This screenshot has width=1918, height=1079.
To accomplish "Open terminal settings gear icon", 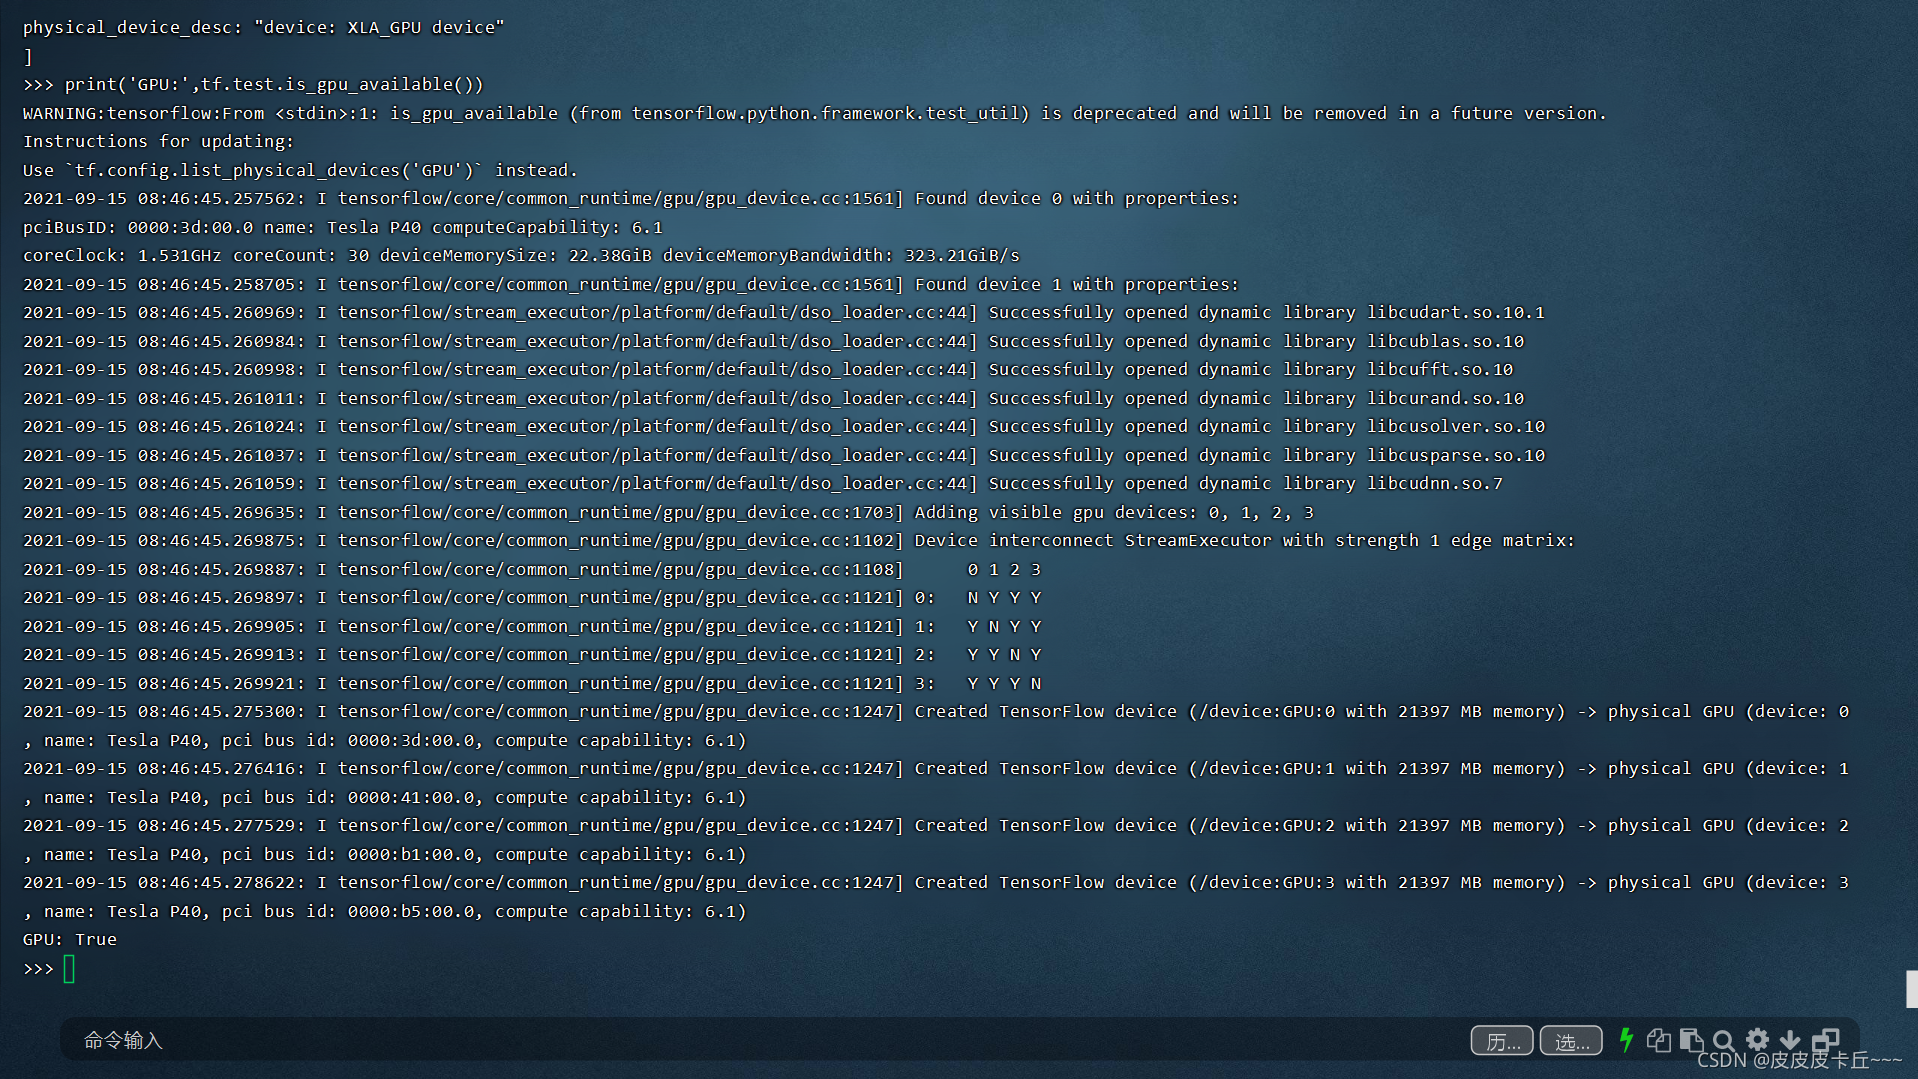I will (1757, 1040).
